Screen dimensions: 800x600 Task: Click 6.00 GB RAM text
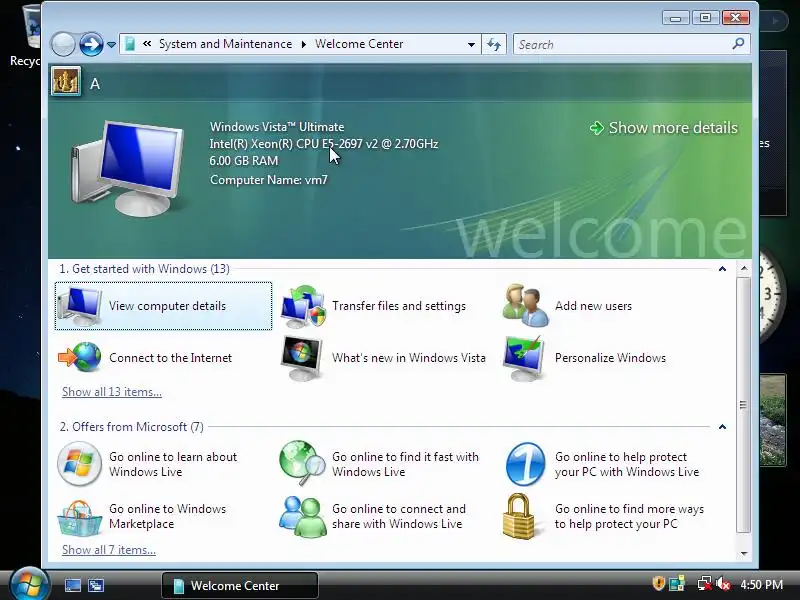click(244, 161)
